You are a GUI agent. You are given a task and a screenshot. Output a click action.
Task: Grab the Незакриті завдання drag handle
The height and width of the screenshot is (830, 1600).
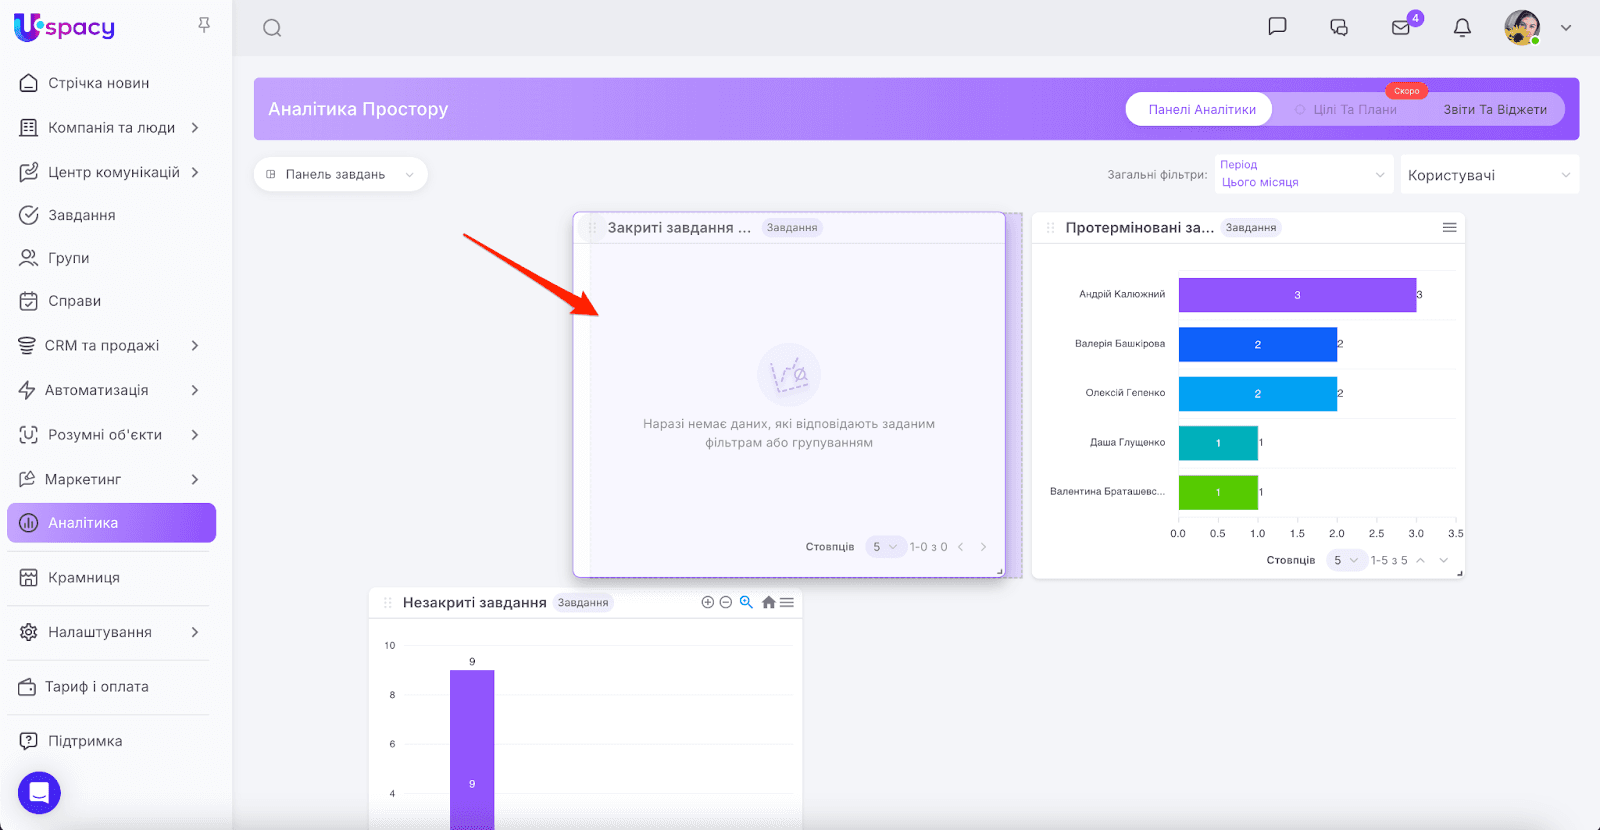point(388,603)
